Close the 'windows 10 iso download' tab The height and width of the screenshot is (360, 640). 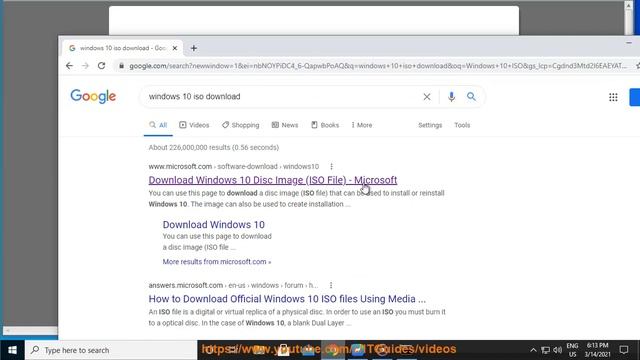click(175, 48)
